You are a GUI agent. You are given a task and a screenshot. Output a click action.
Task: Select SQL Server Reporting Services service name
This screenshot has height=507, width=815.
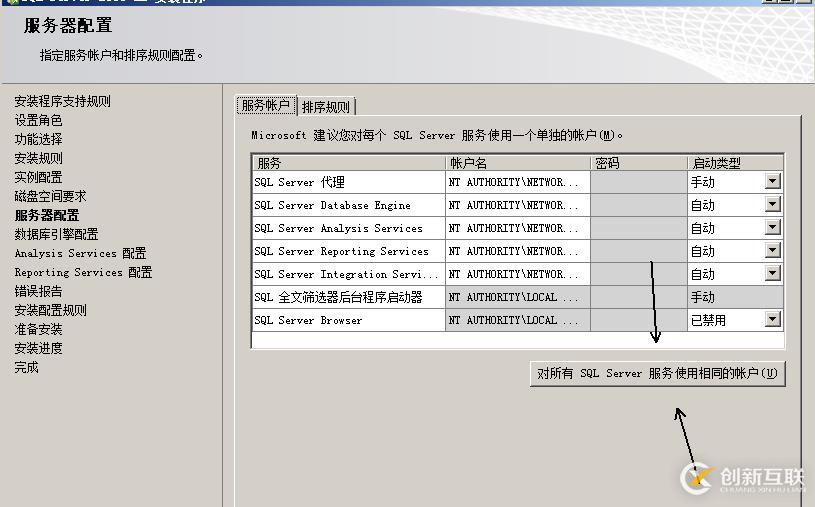pos(348,251)
